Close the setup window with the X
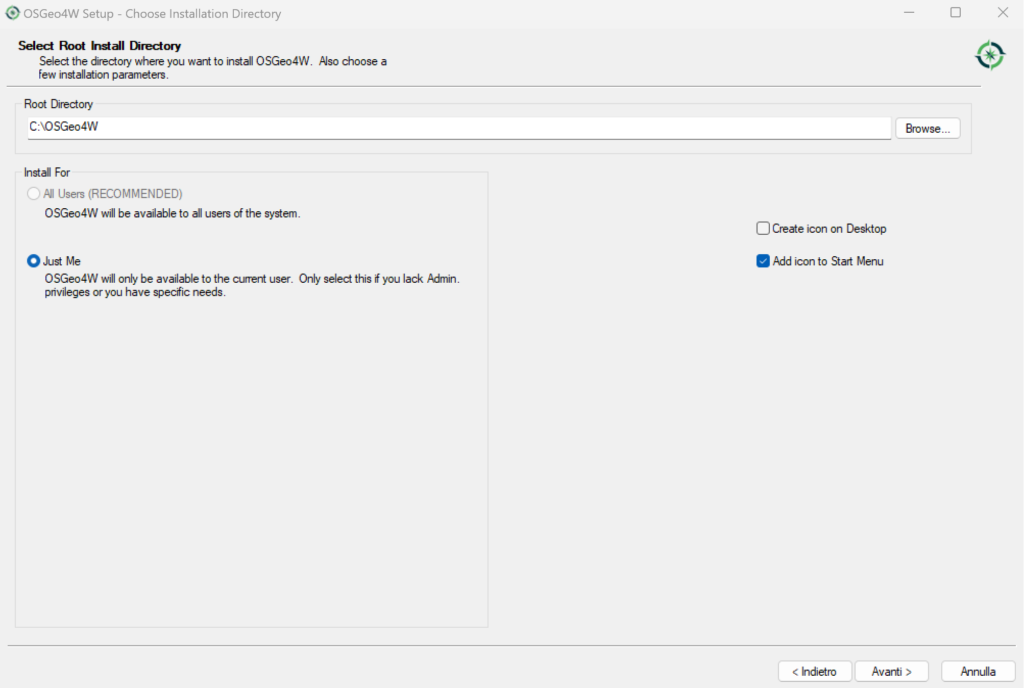 1002,12
